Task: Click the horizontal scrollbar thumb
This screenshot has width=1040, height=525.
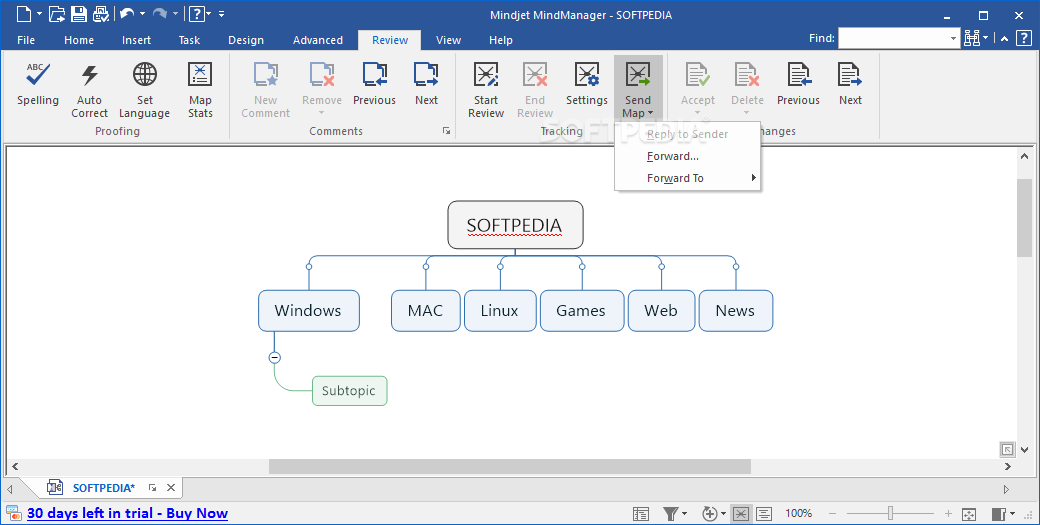Action: [x=509, y=467]
